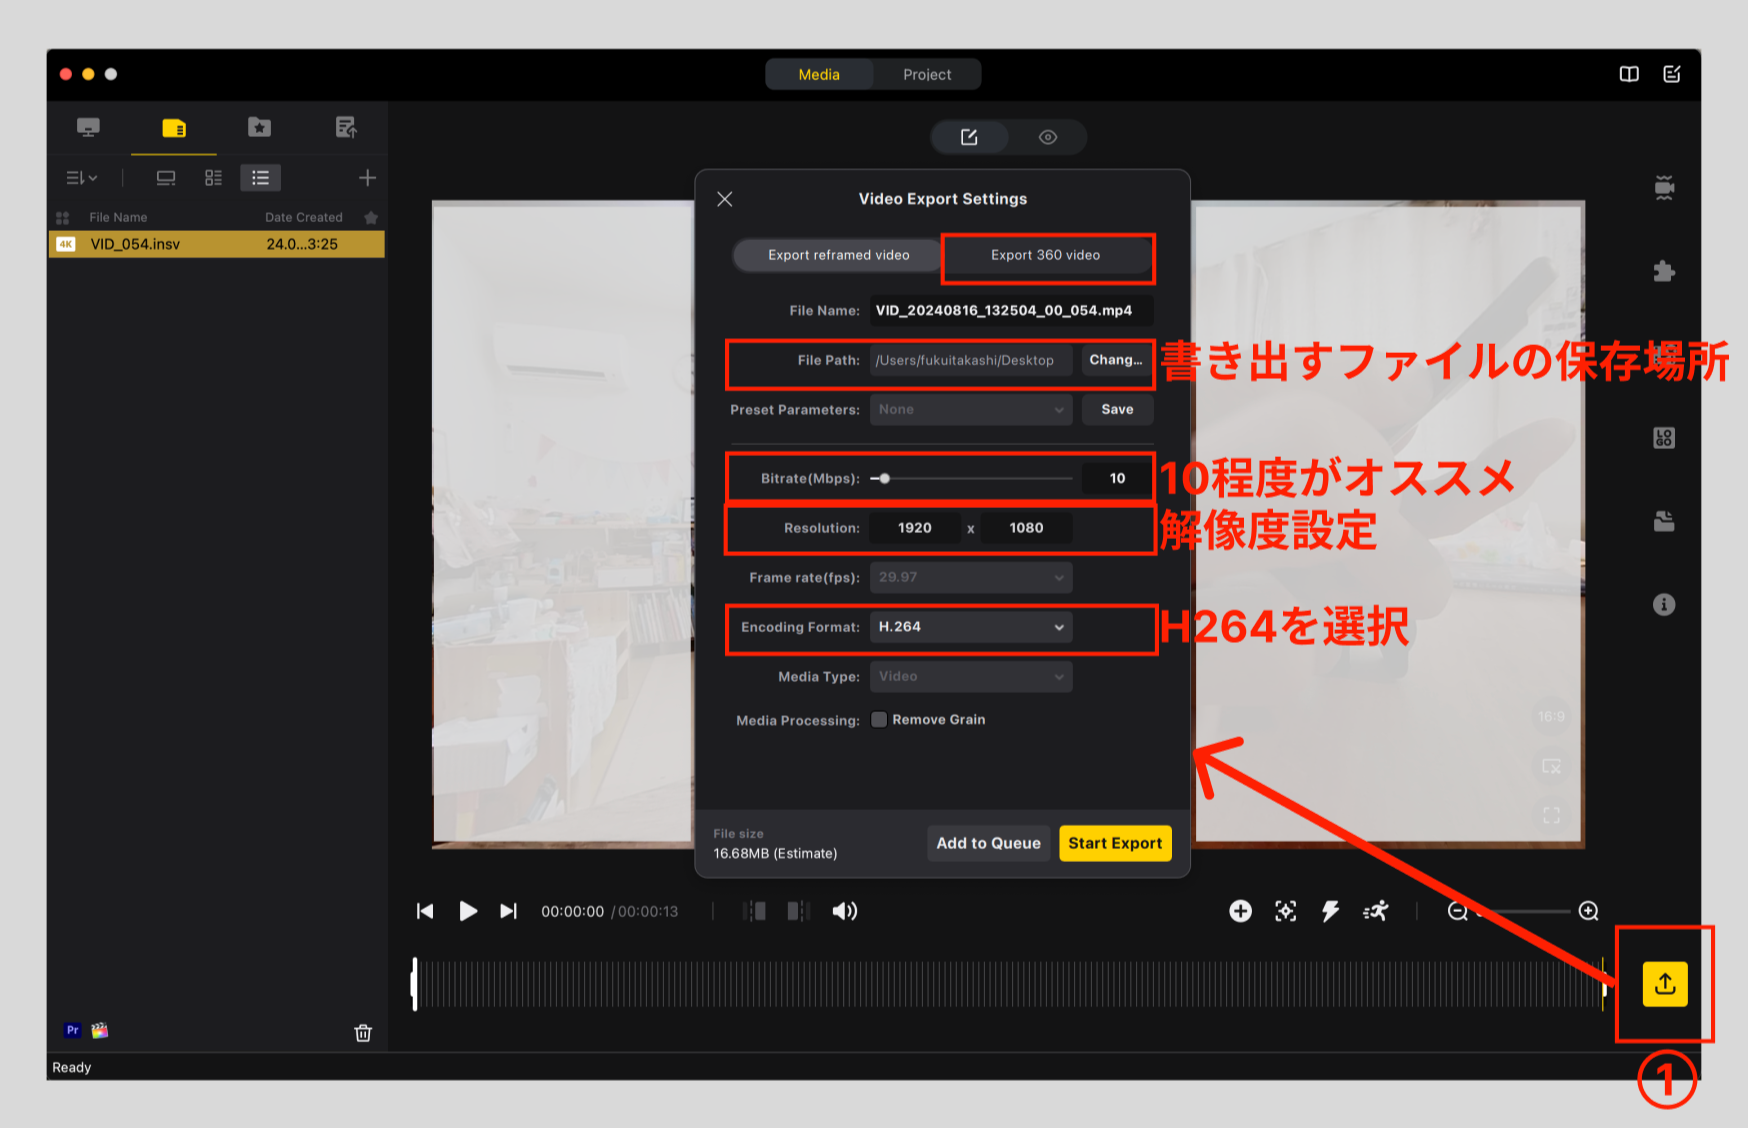This screenshot has height=1128, width=1748.
Task: Sort by the File Name column header
Action: click(118, 217)
